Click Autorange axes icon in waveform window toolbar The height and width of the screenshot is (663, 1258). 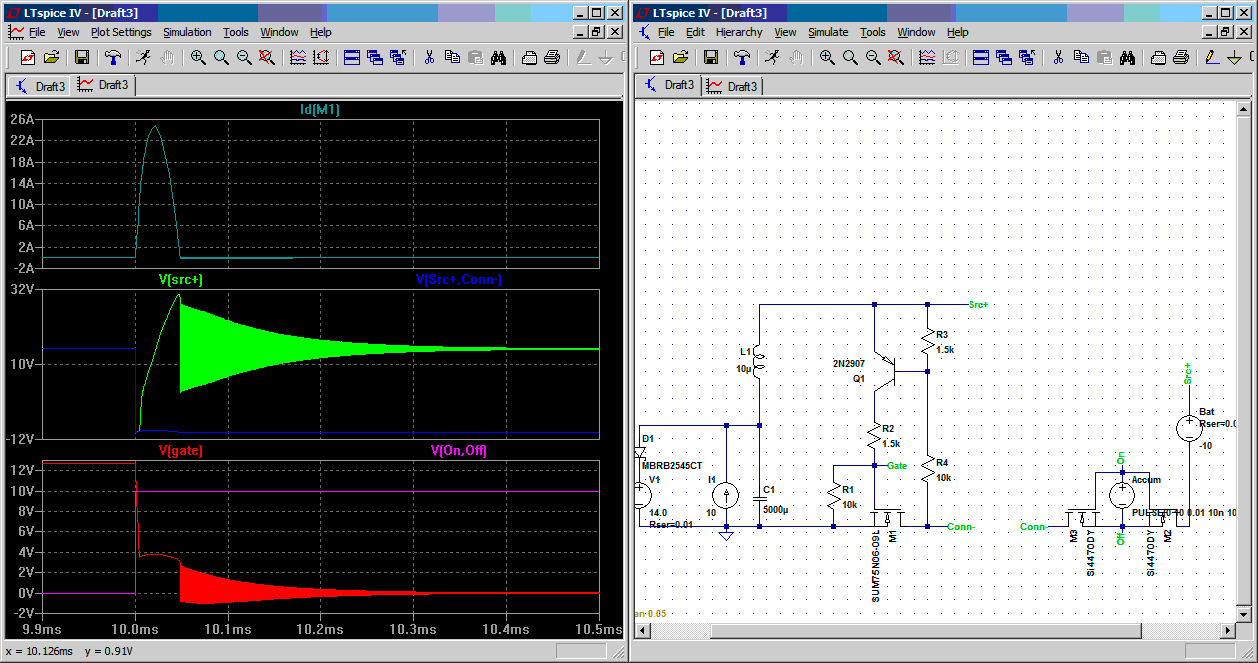(320, 57)
